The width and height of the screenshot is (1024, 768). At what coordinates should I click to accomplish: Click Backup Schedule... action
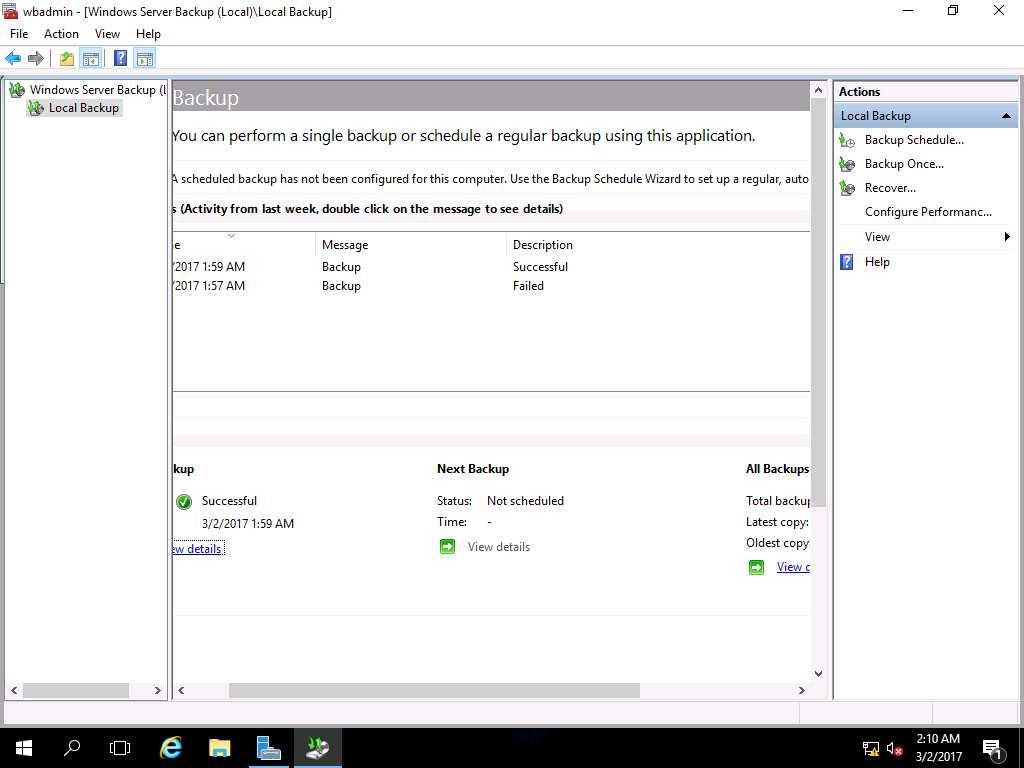coord(914,140)
